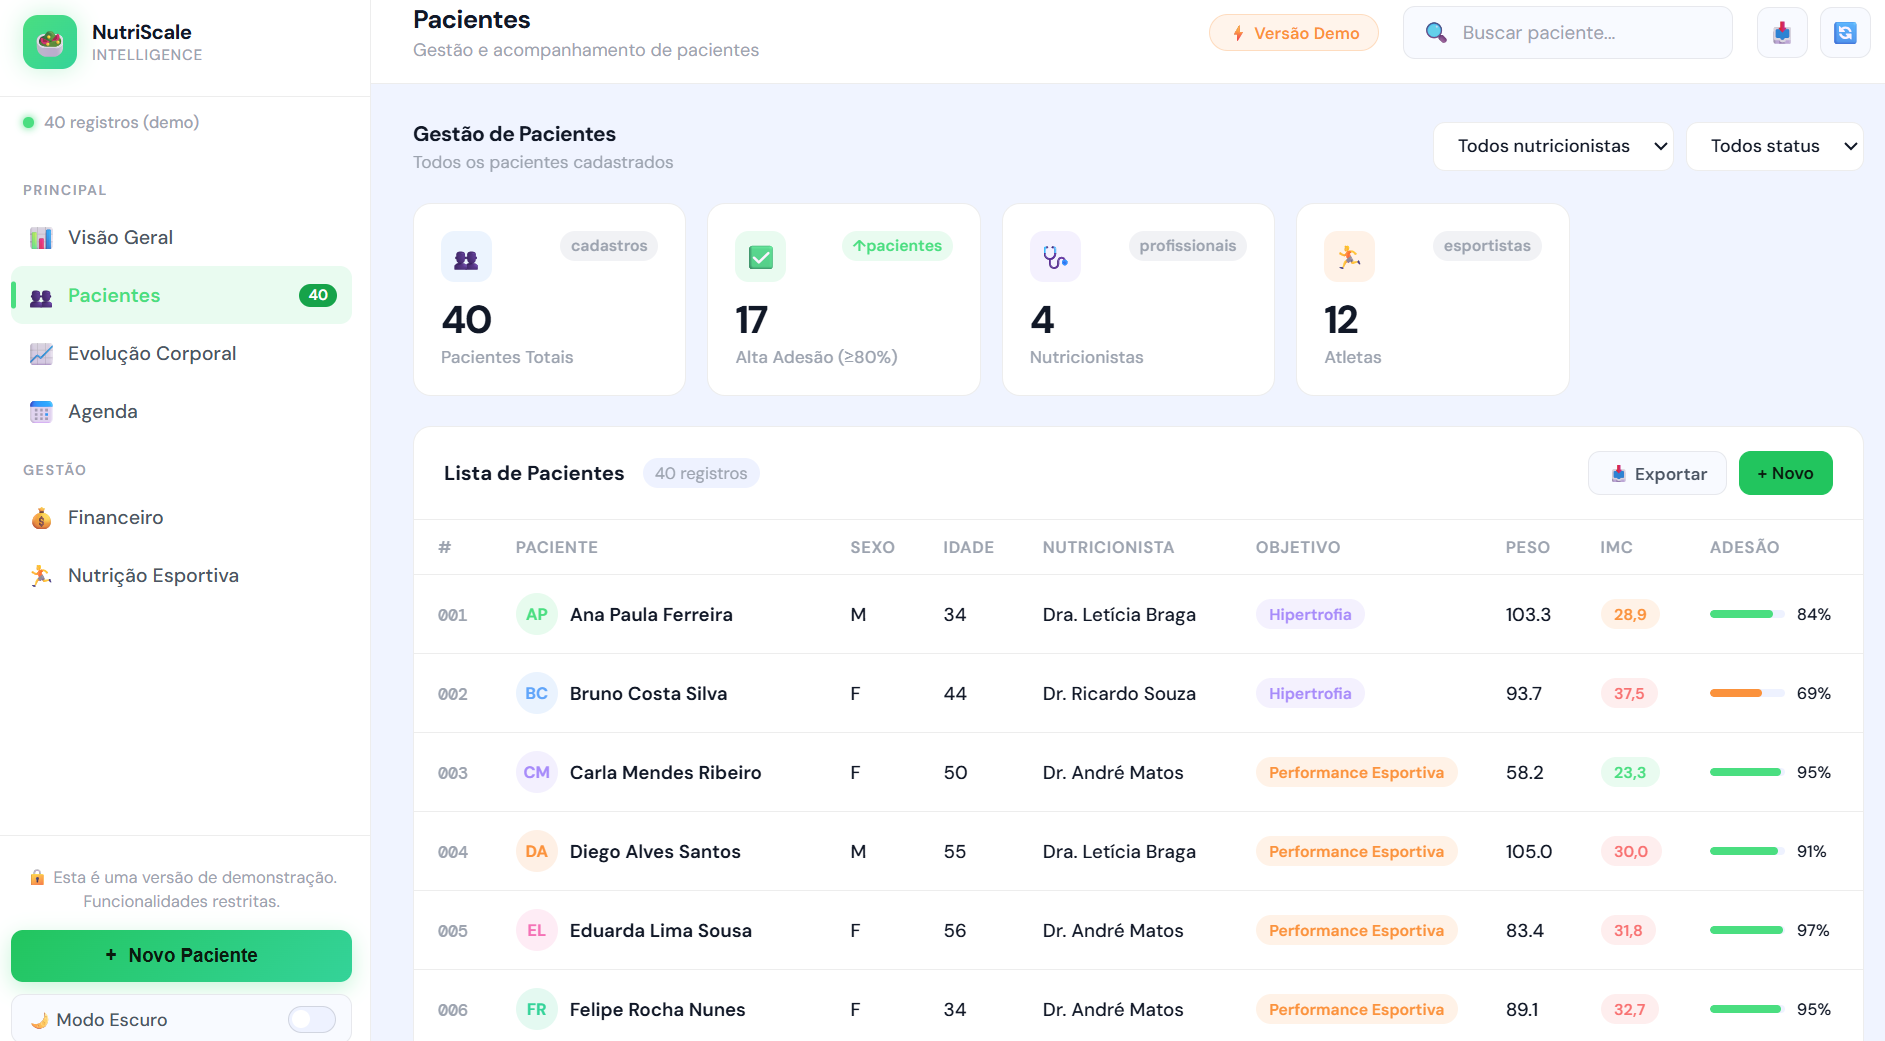Click the running athlete icon on Atletas card
Viewport: 1885px width, 1041px height.
point(1349,257)
